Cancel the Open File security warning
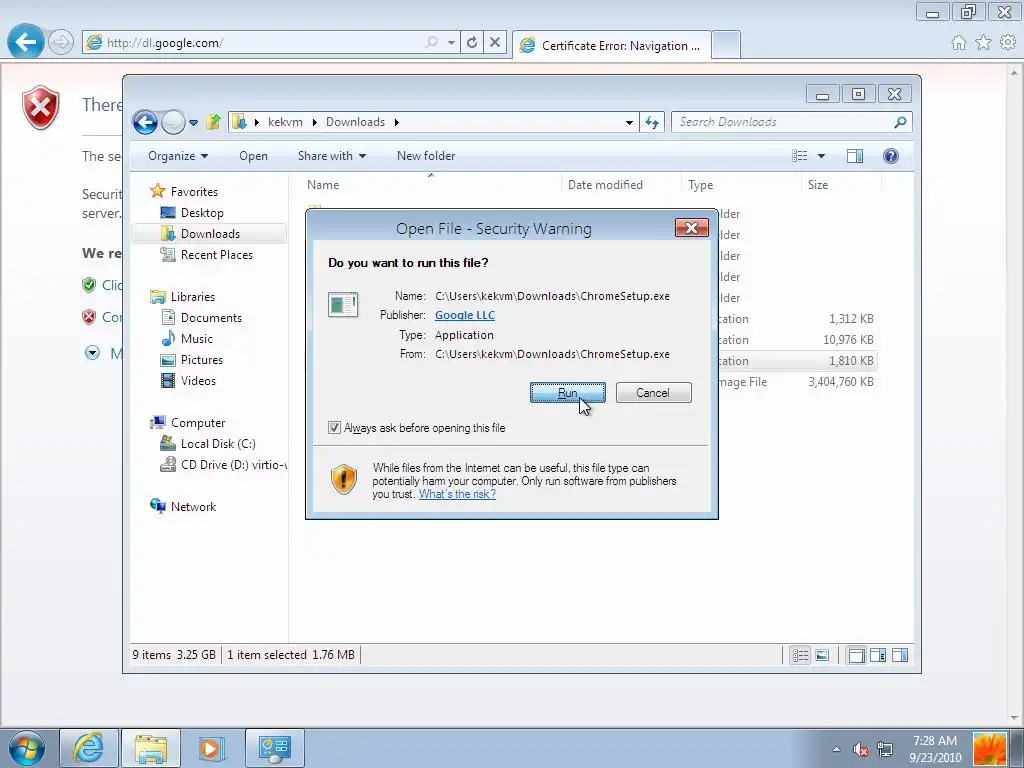The height and width of the screenshot is (768, 1024). coord(653,392)
